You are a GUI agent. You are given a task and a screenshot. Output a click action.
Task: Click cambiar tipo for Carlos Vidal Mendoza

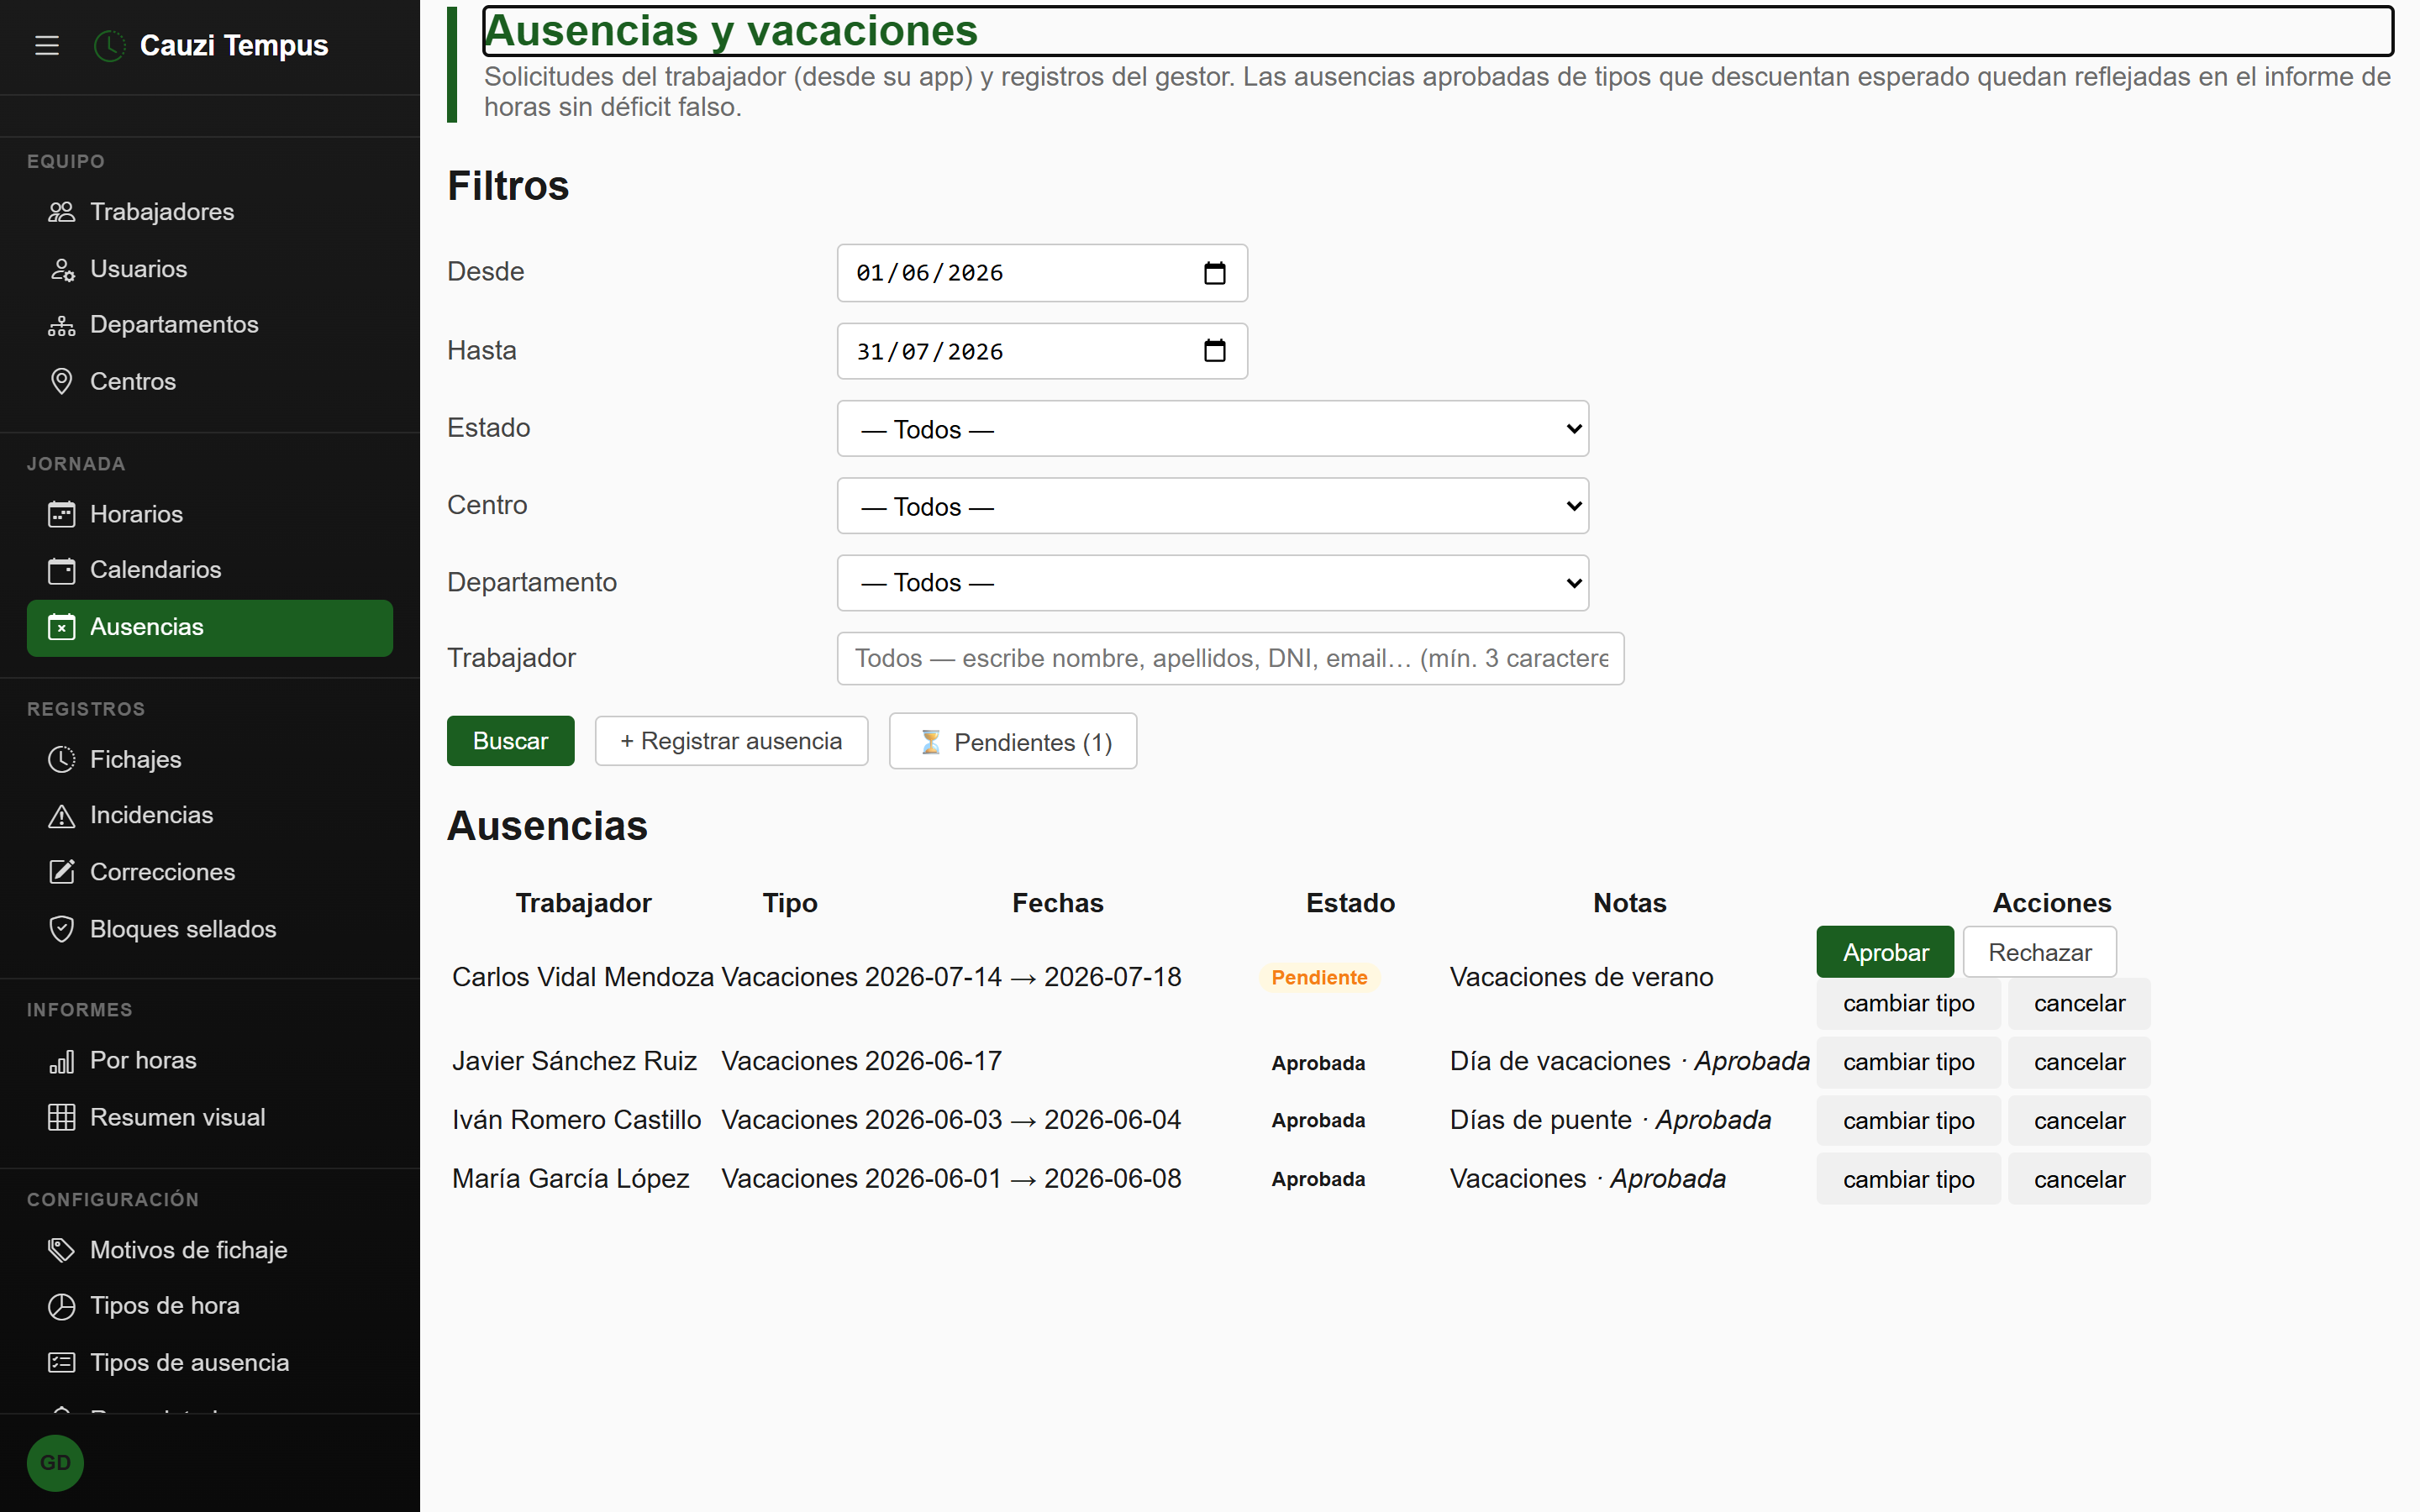click(x=1908, y=1003)
